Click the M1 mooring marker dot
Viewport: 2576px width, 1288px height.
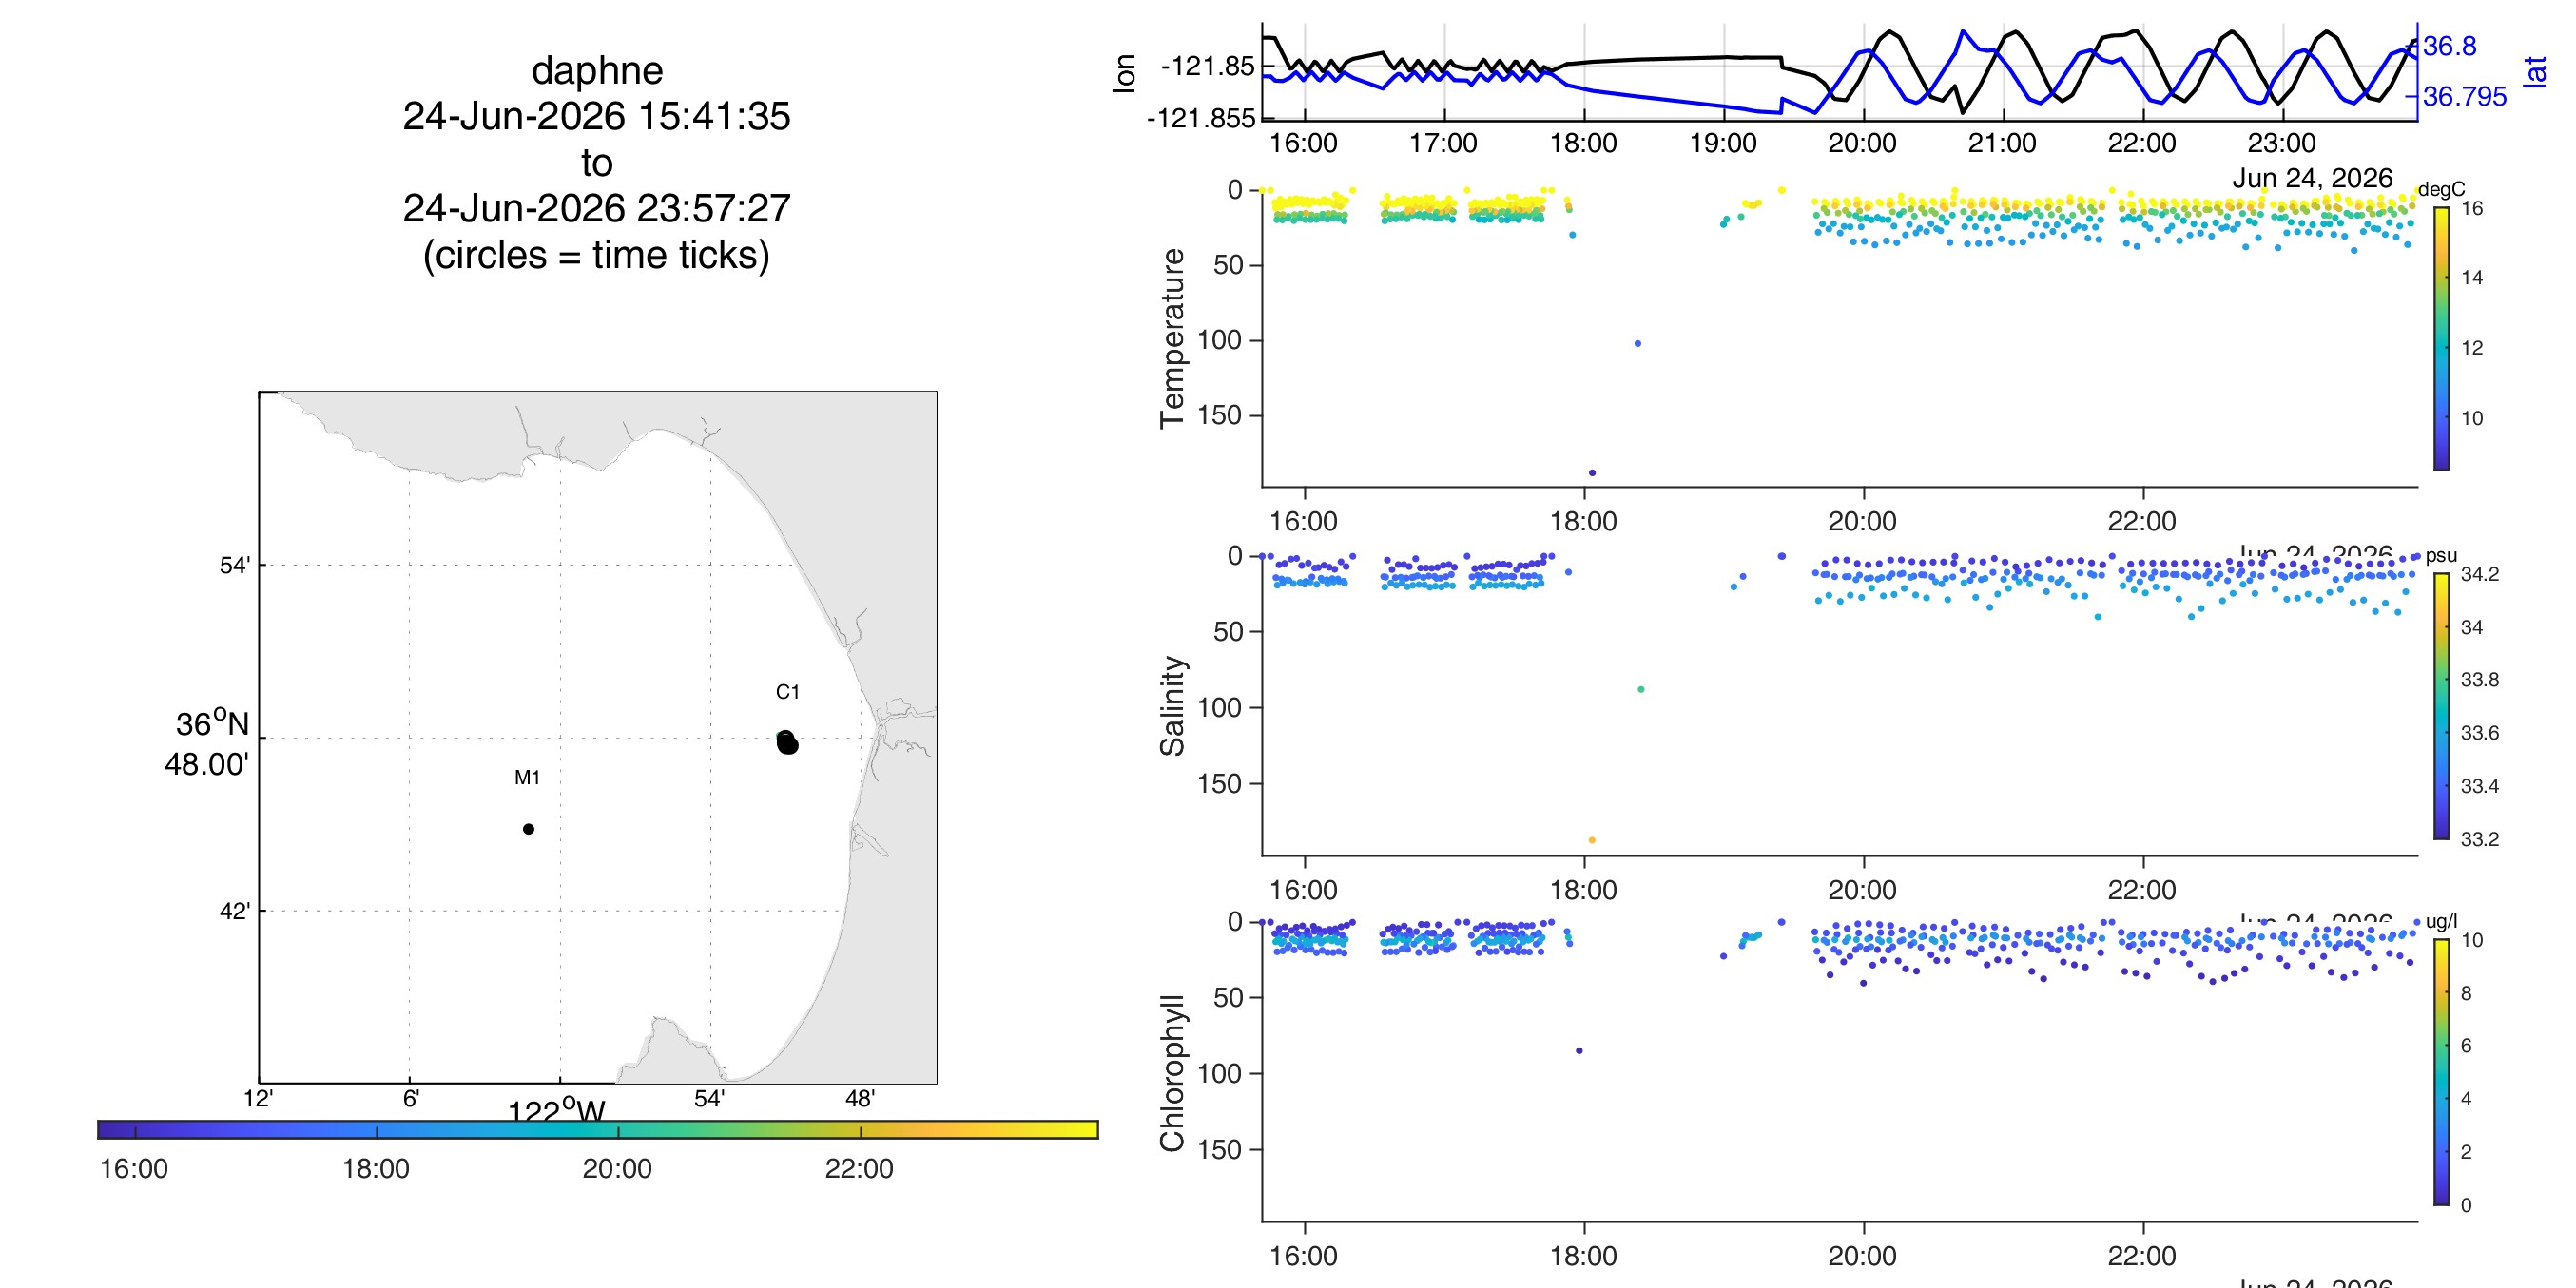pos(528,829)
